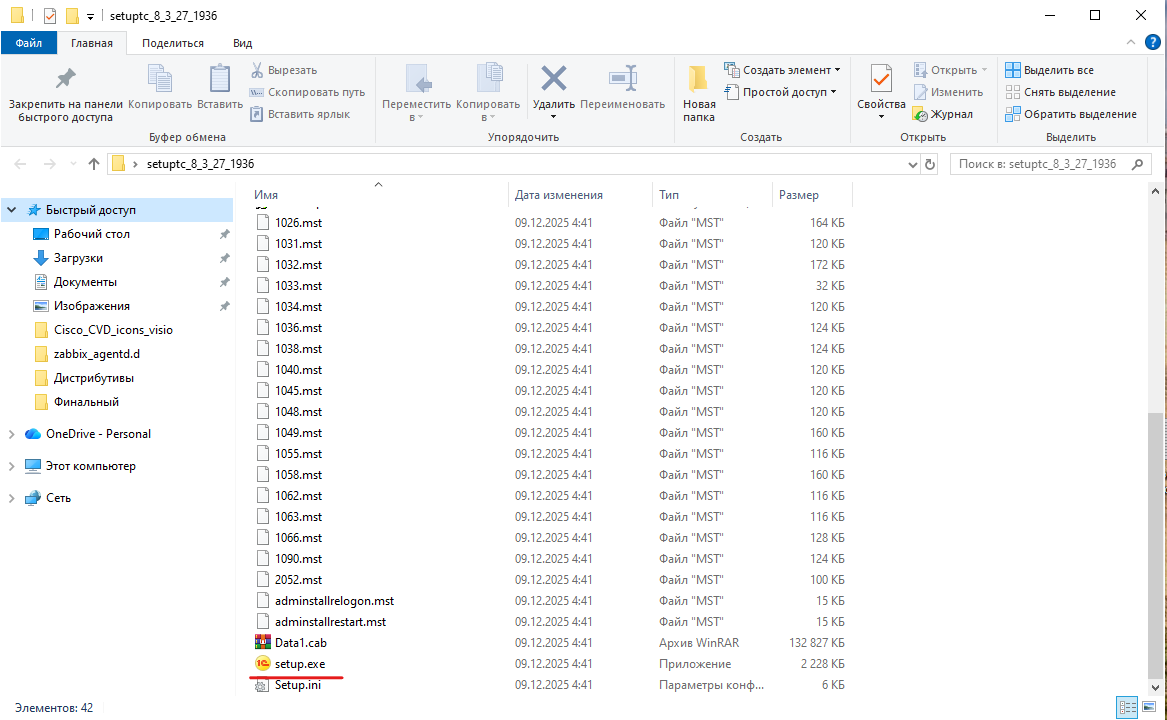
Task: Expand the Этот компьютер tree node
Action: coord(11,466)
